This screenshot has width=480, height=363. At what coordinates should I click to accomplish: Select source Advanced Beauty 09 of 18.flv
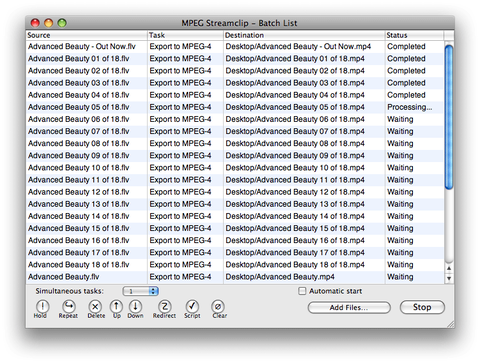click(79, 155)
